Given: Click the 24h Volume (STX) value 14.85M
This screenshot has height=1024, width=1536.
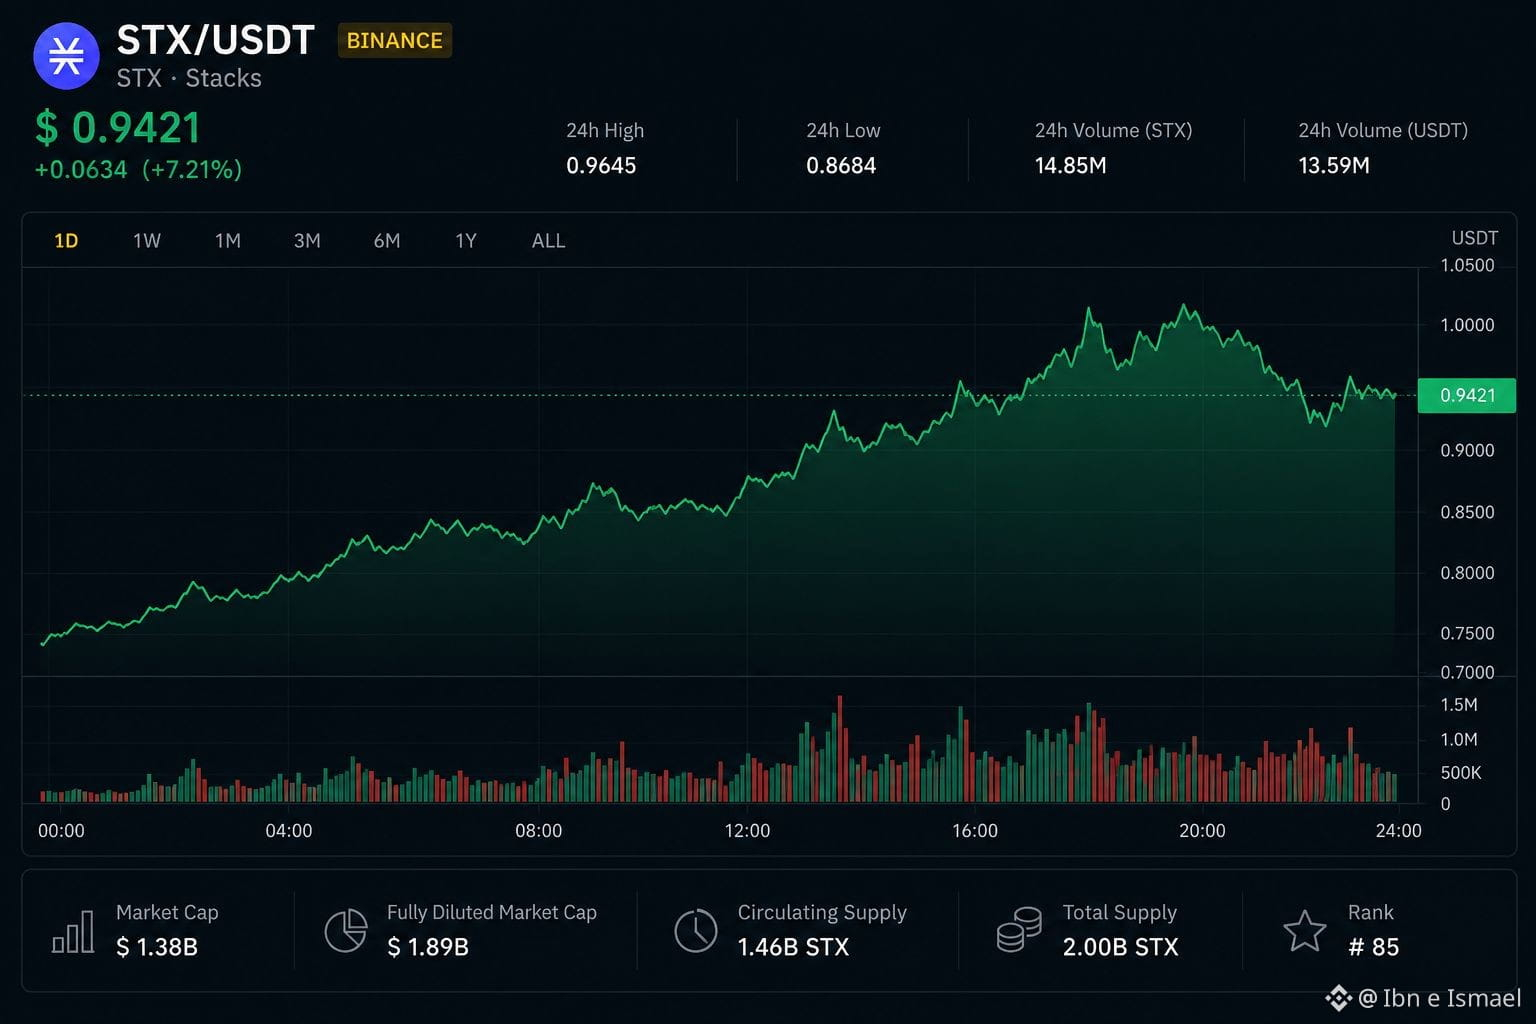Looking at the screenshot, I should pos(1071,166).
